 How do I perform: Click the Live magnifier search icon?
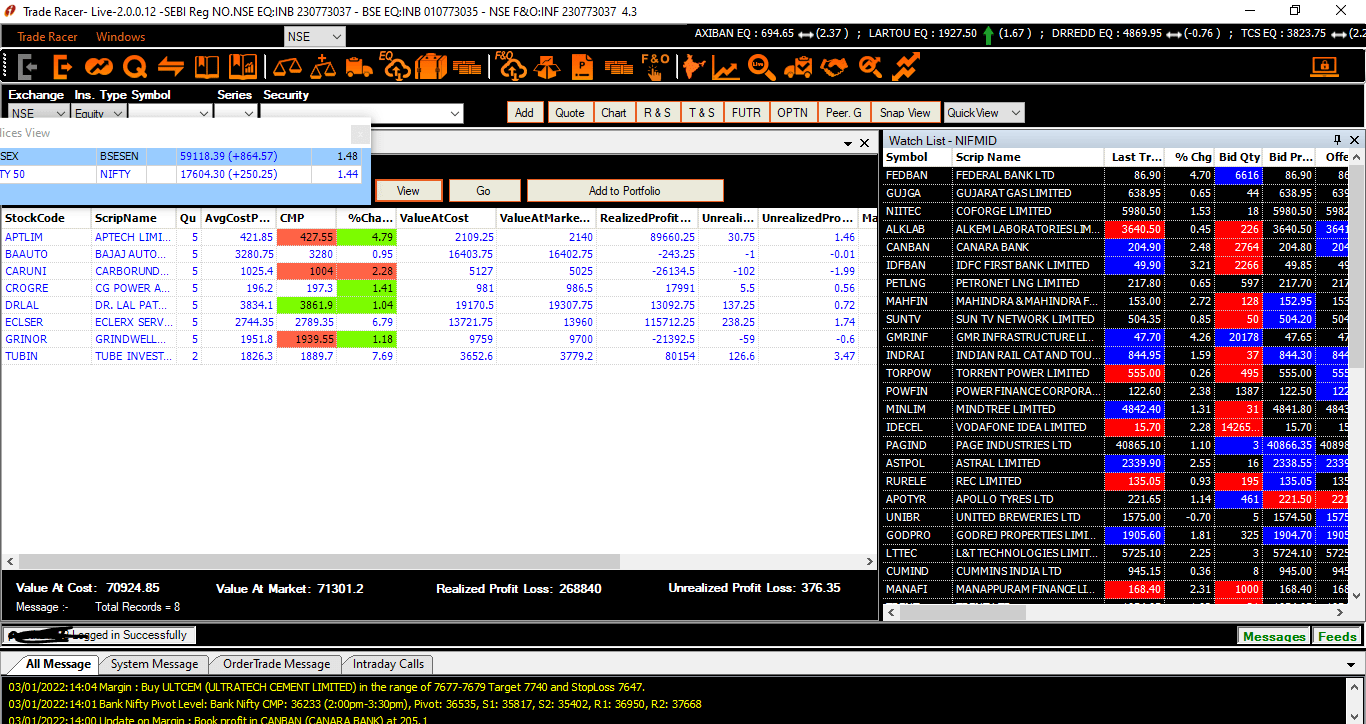tap(763, 67)
